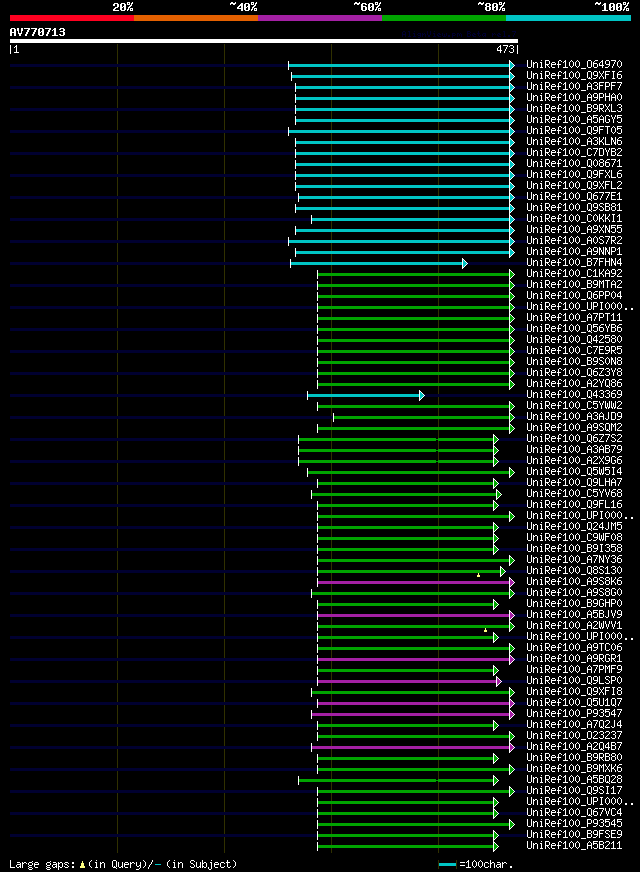The image size is (640, 872).
Task: Select the UniRef100_B9I358 label
Action: (x=574, y=549)
